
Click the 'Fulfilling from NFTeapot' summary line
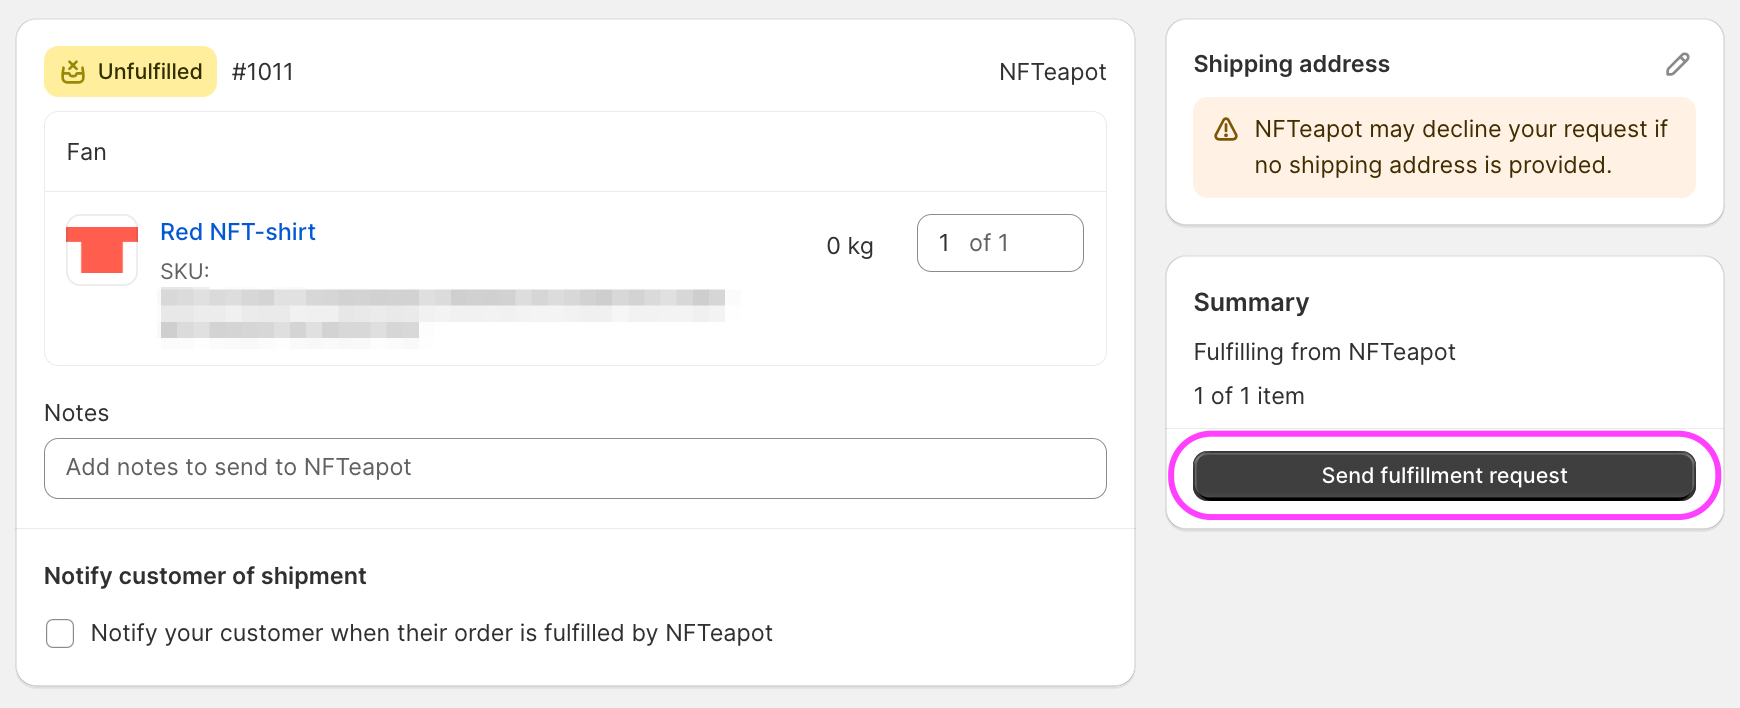tap(1324, 352)
